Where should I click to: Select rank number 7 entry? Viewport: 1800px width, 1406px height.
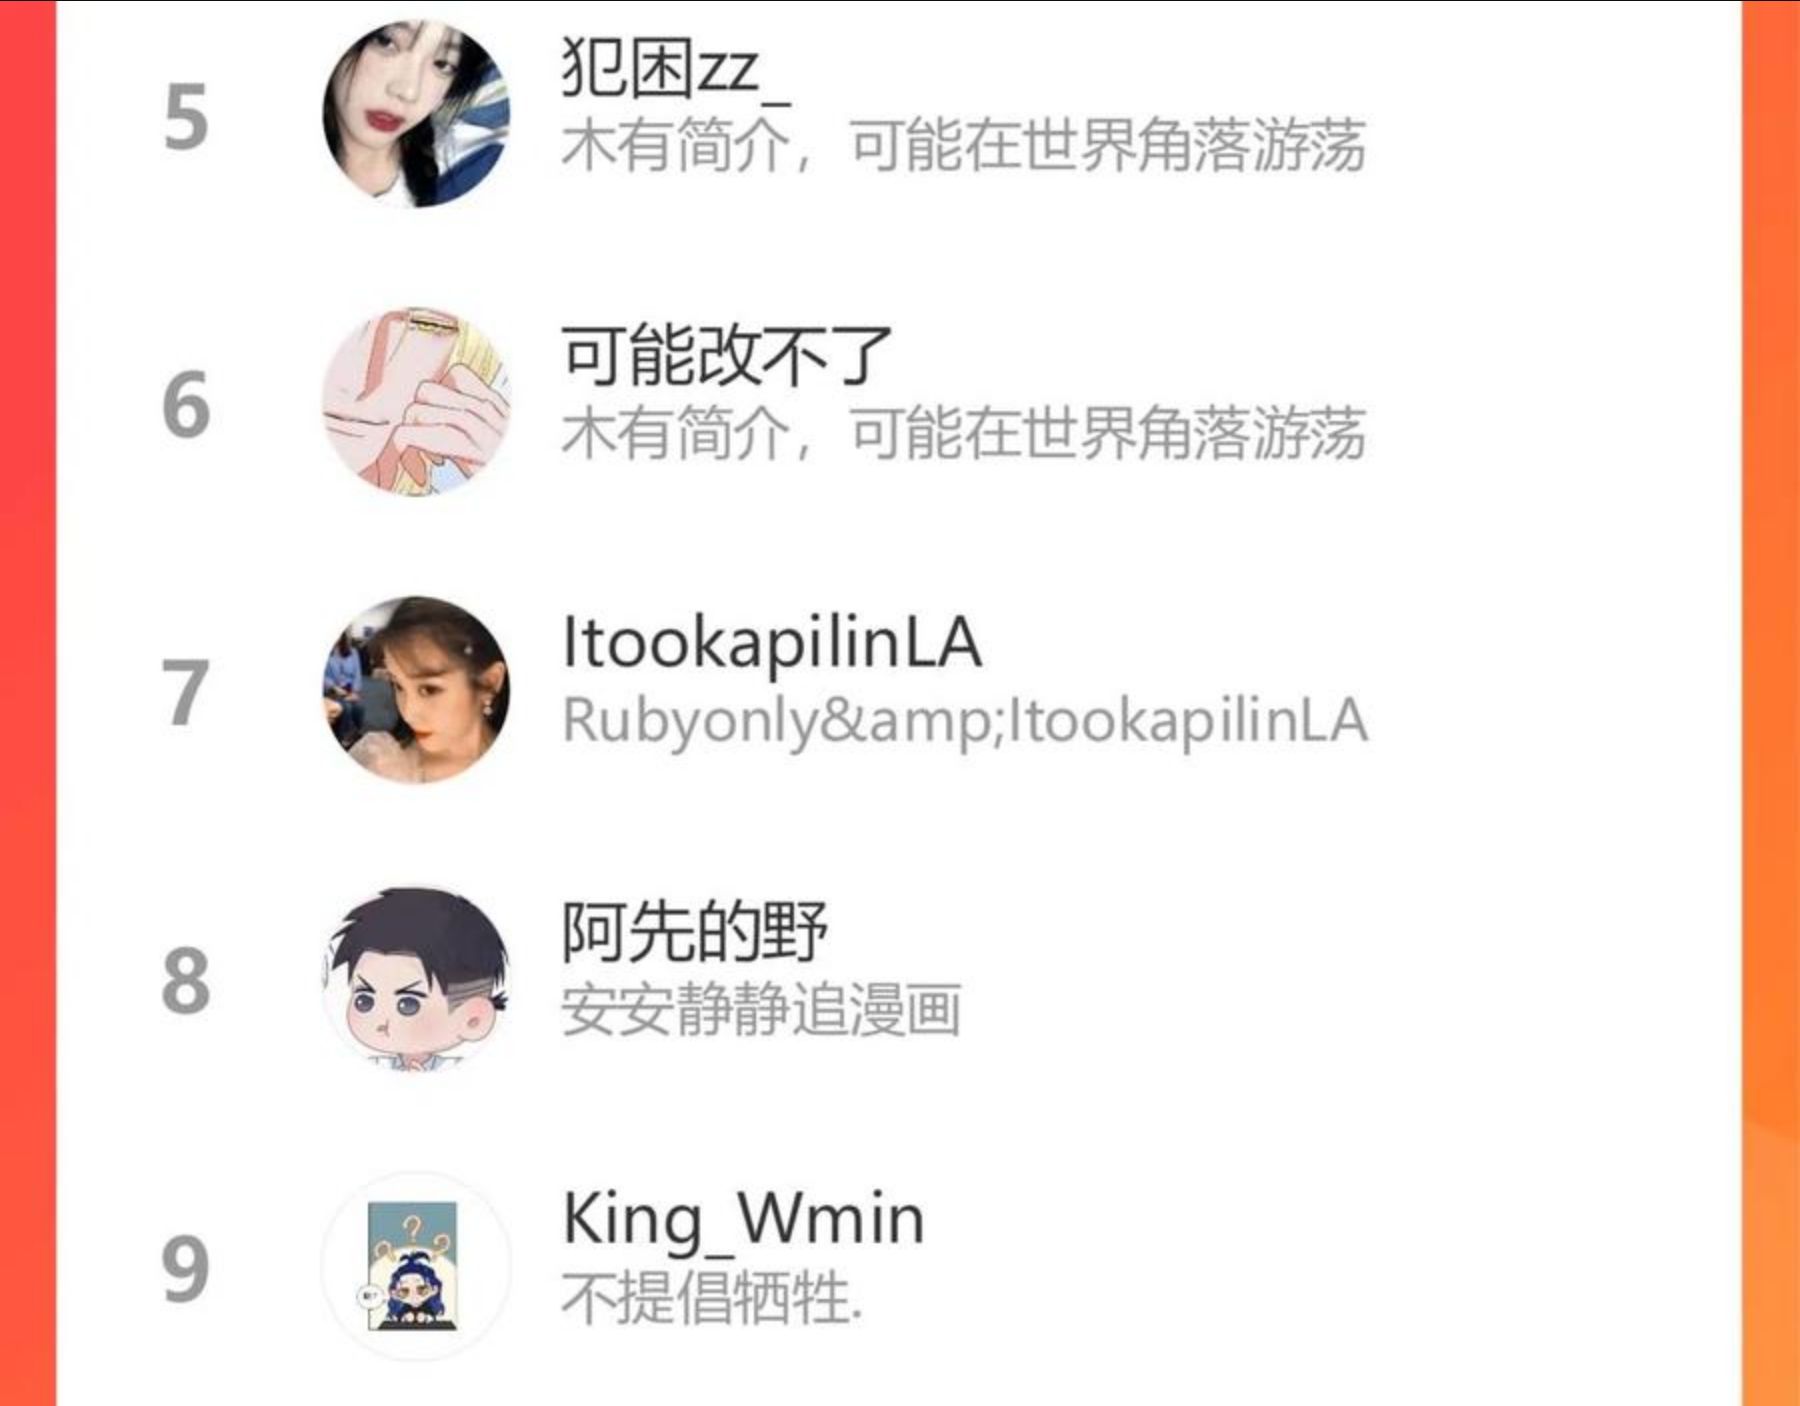click(x=186, y=693)
